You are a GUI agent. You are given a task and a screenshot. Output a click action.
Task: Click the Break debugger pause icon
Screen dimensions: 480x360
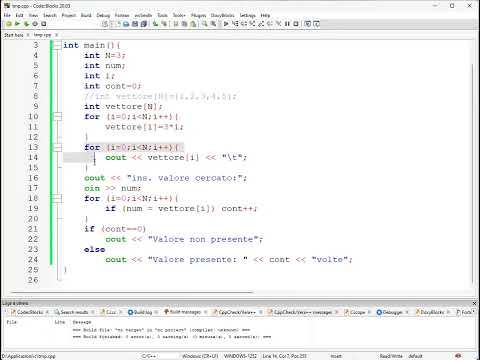coord(287,24)
